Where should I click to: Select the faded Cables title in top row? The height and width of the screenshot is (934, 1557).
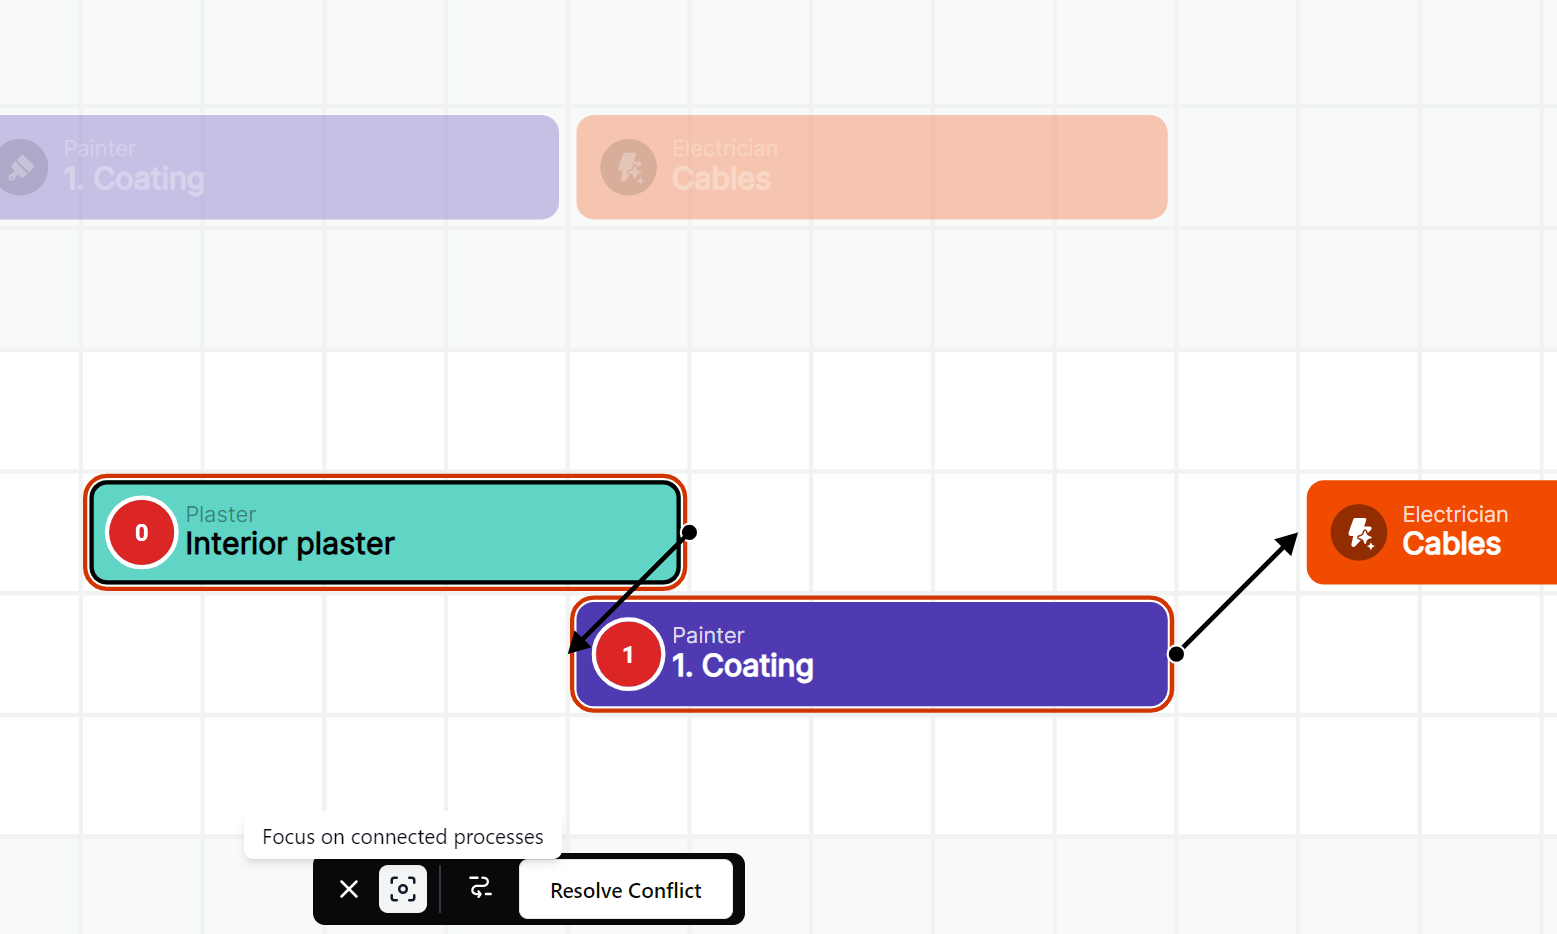point(721,179)
